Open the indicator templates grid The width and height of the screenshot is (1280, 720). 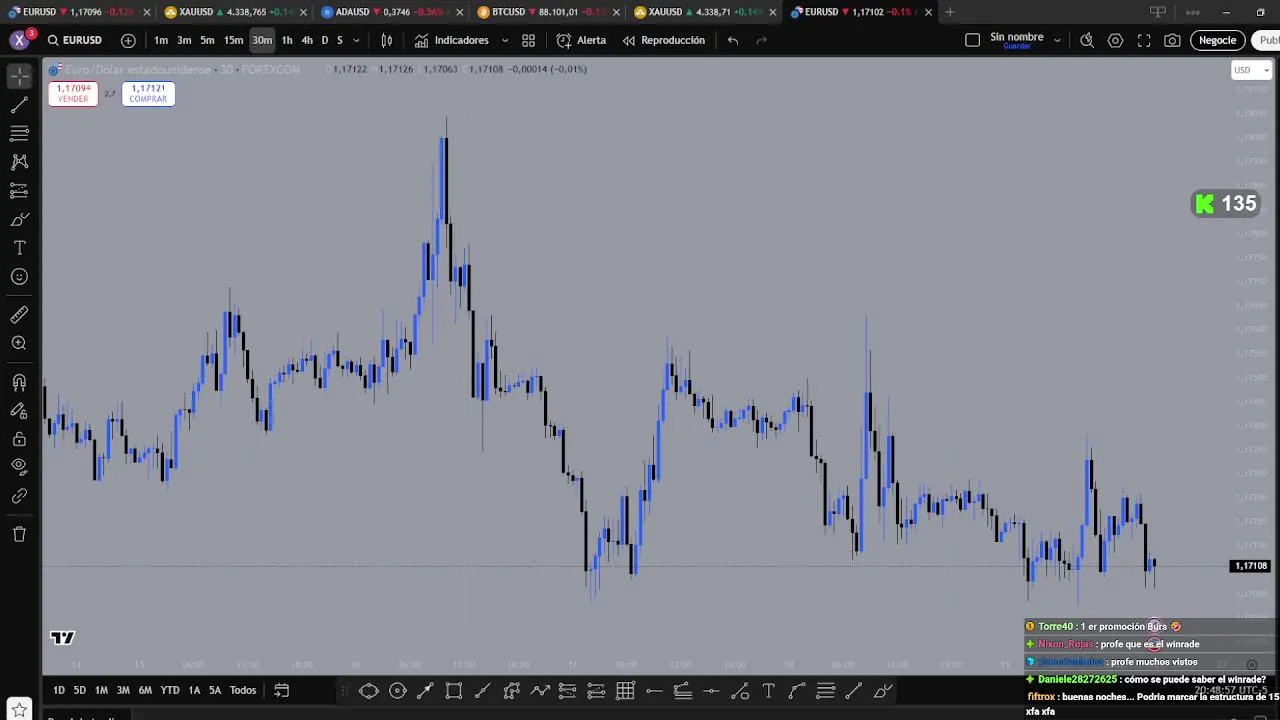click(528, 40)
